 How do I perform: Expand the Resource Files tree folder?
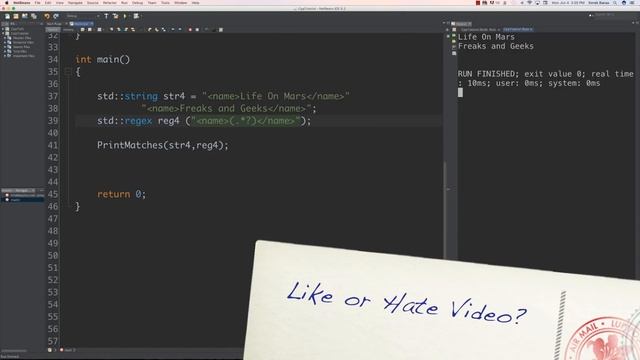(x=4, y=42)
